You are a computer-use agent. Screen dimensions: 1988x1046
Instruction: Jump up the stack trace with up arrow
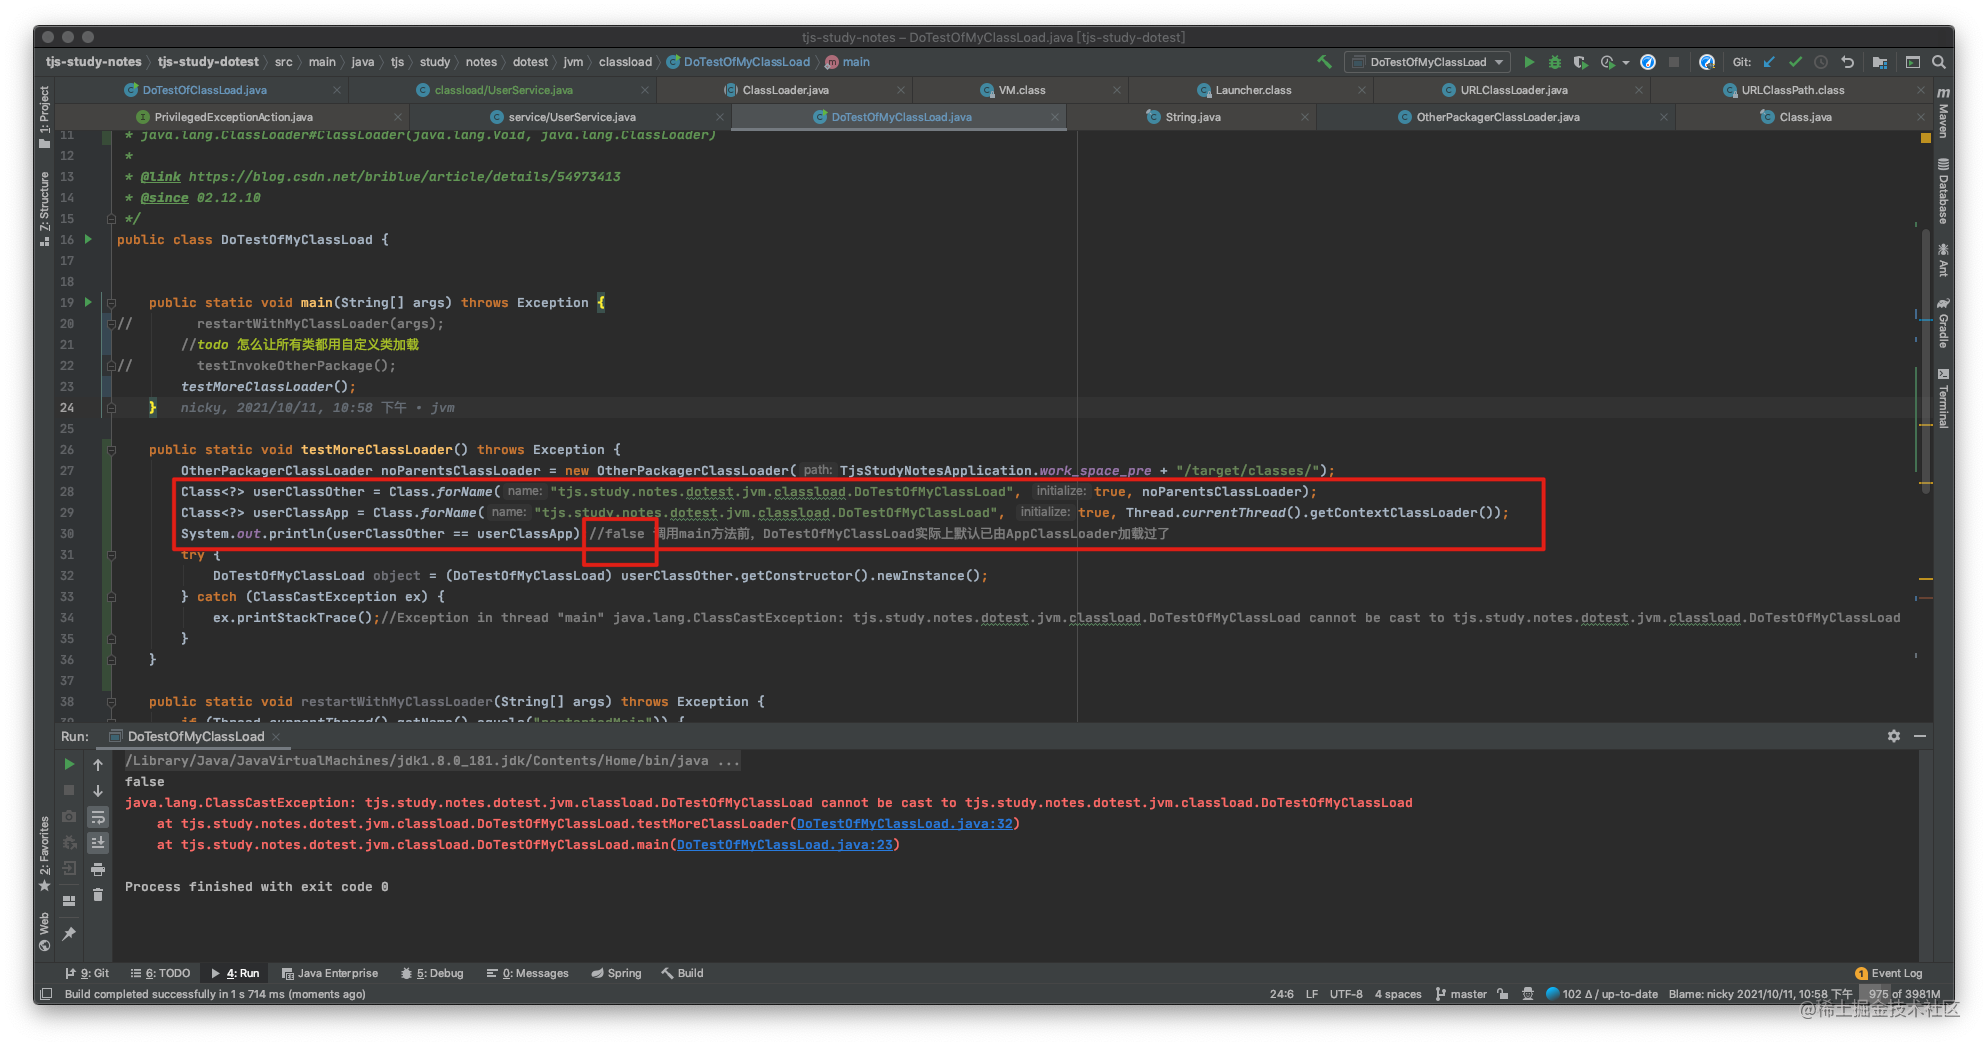[98, 764]
